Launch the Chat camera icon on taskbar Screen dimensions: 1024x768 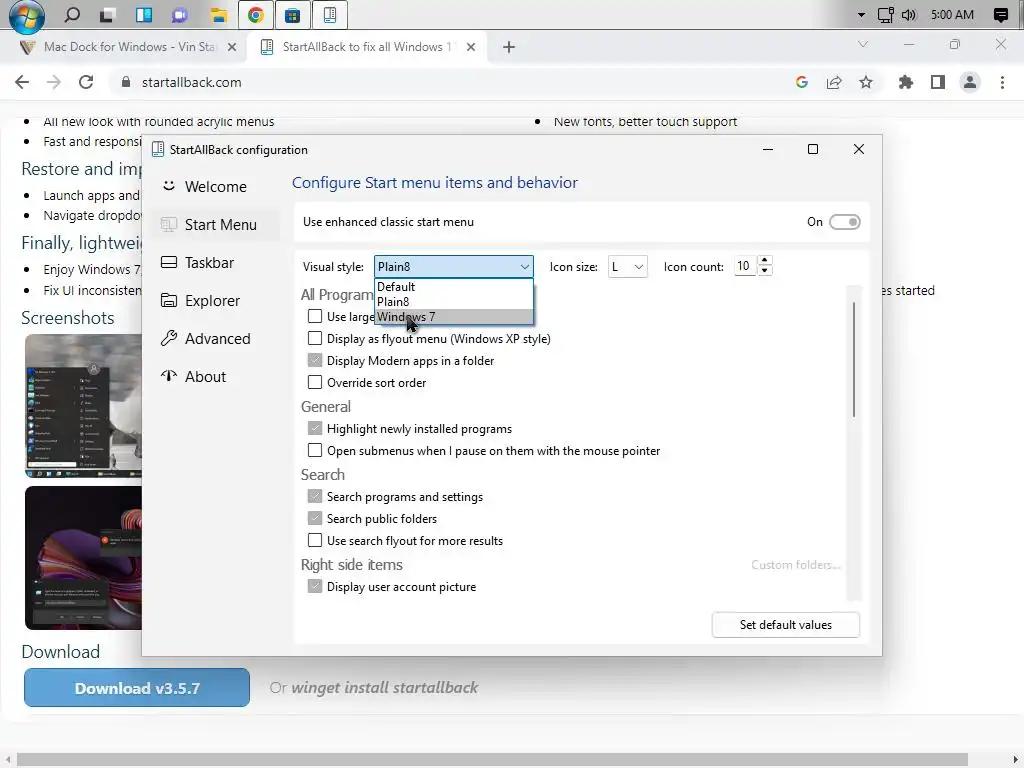180,14
